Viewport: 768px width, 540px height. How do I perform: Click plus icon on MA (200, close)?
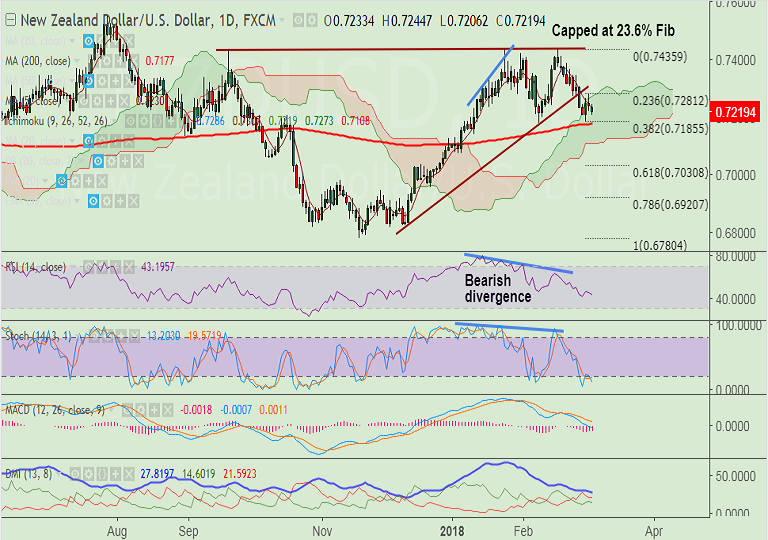[x=120, y=61]
